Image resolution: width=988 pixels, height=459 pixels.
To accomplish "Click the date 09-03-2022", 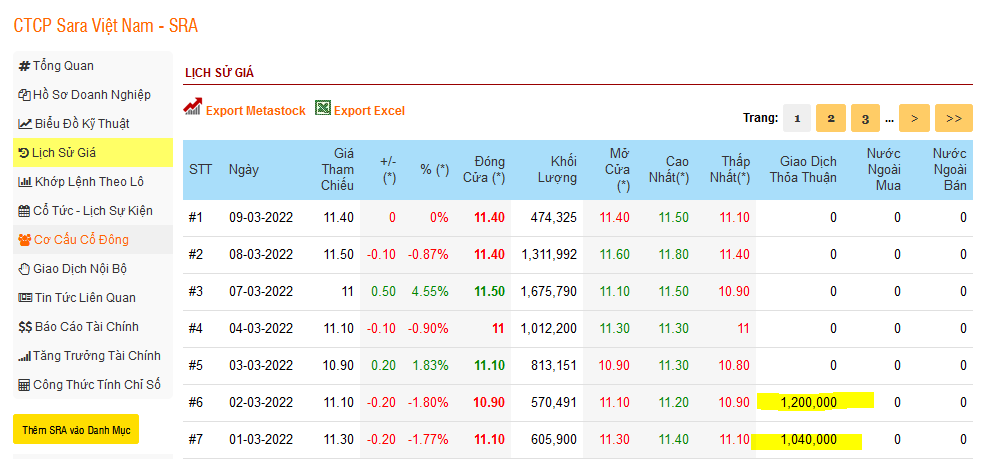I will click(261, 218).
